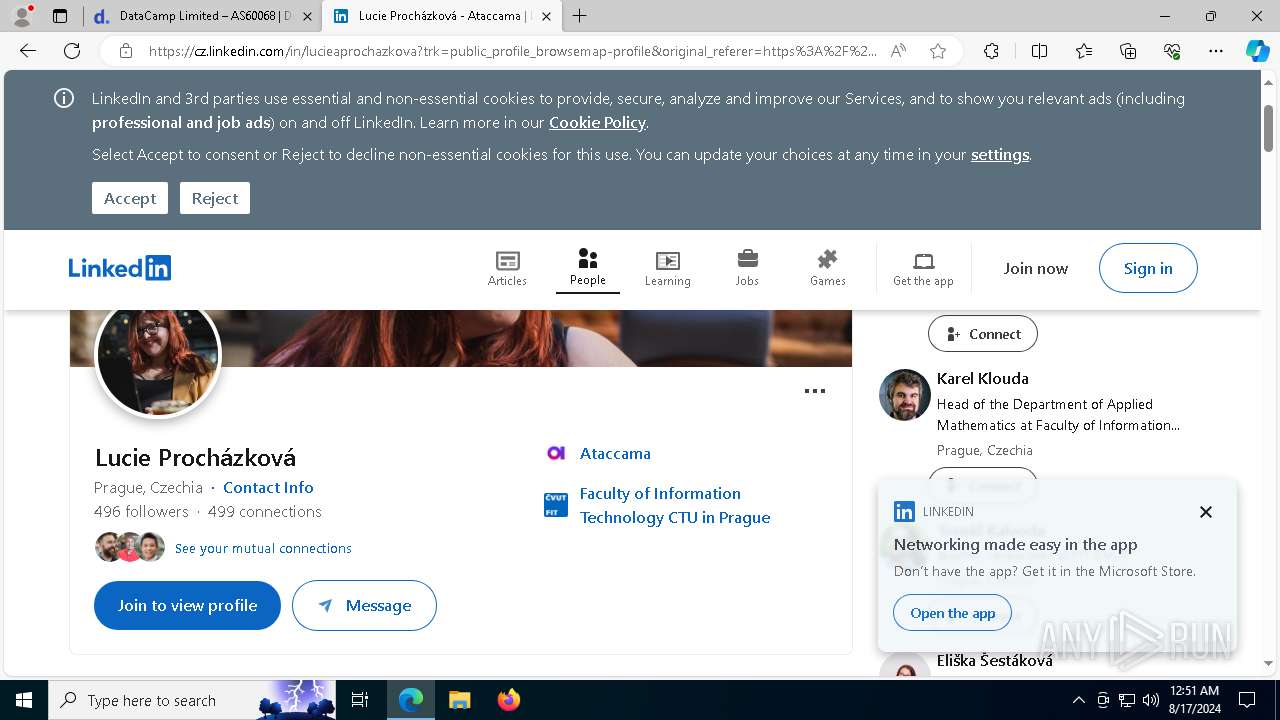Close the Lucie Procházková tab

(546, 16)
